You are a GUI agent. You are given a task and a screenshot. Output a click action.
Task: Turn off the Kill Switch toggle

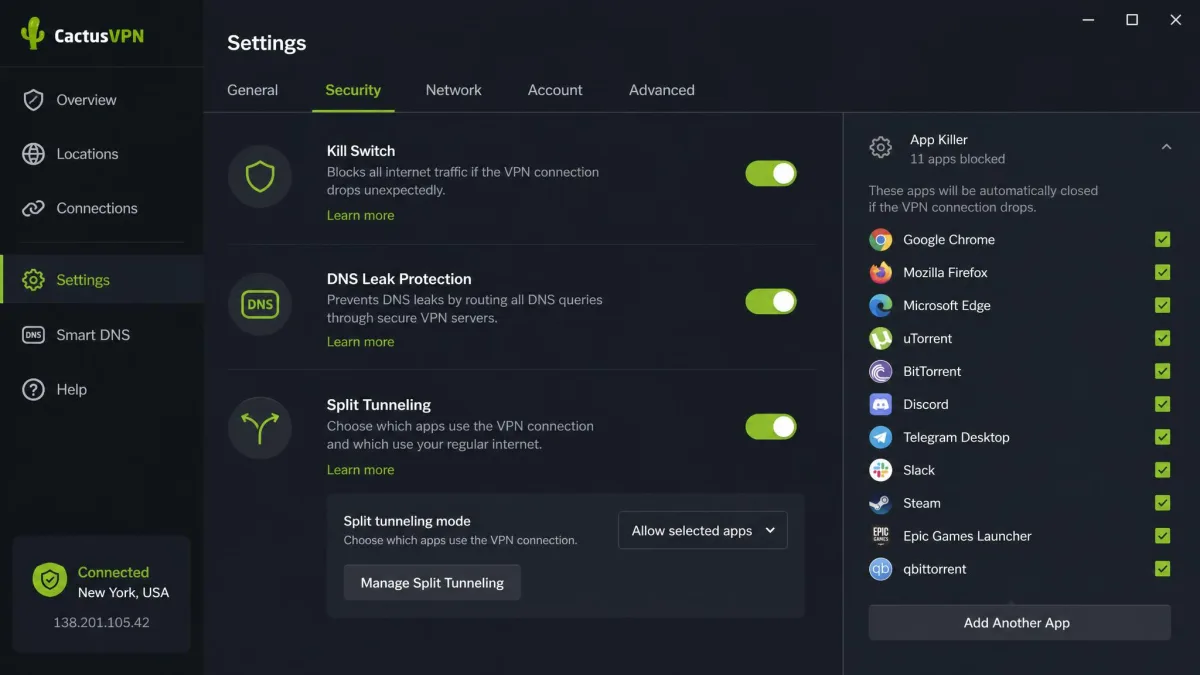(771, 174)
